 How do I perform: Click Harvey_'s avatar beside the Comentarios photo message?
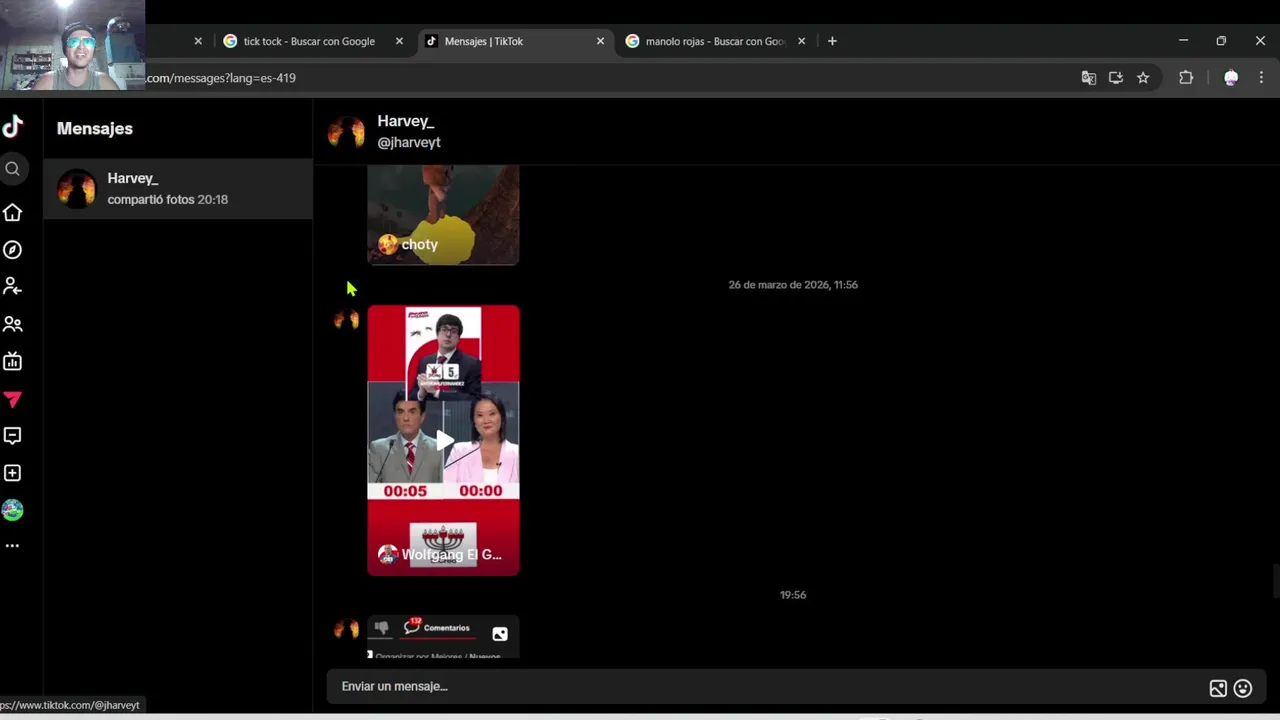346,629
